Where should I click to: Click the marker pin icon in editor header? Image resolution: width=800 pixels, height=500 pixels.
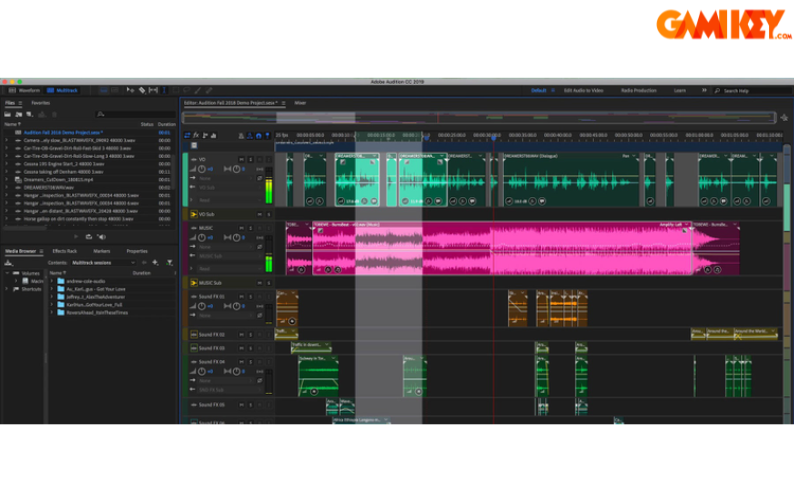pos(267,136)
